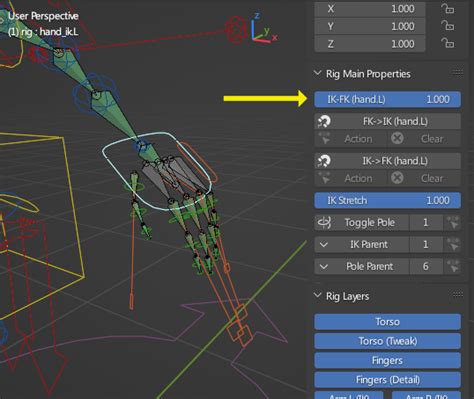Click the Y scale value field
This screenshot has height=399, width=474.
pos(370,26)
